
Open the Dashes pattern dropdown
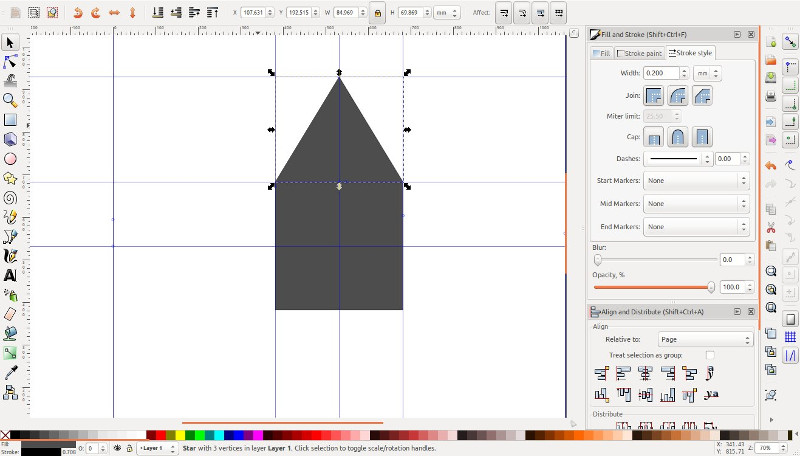678,159
